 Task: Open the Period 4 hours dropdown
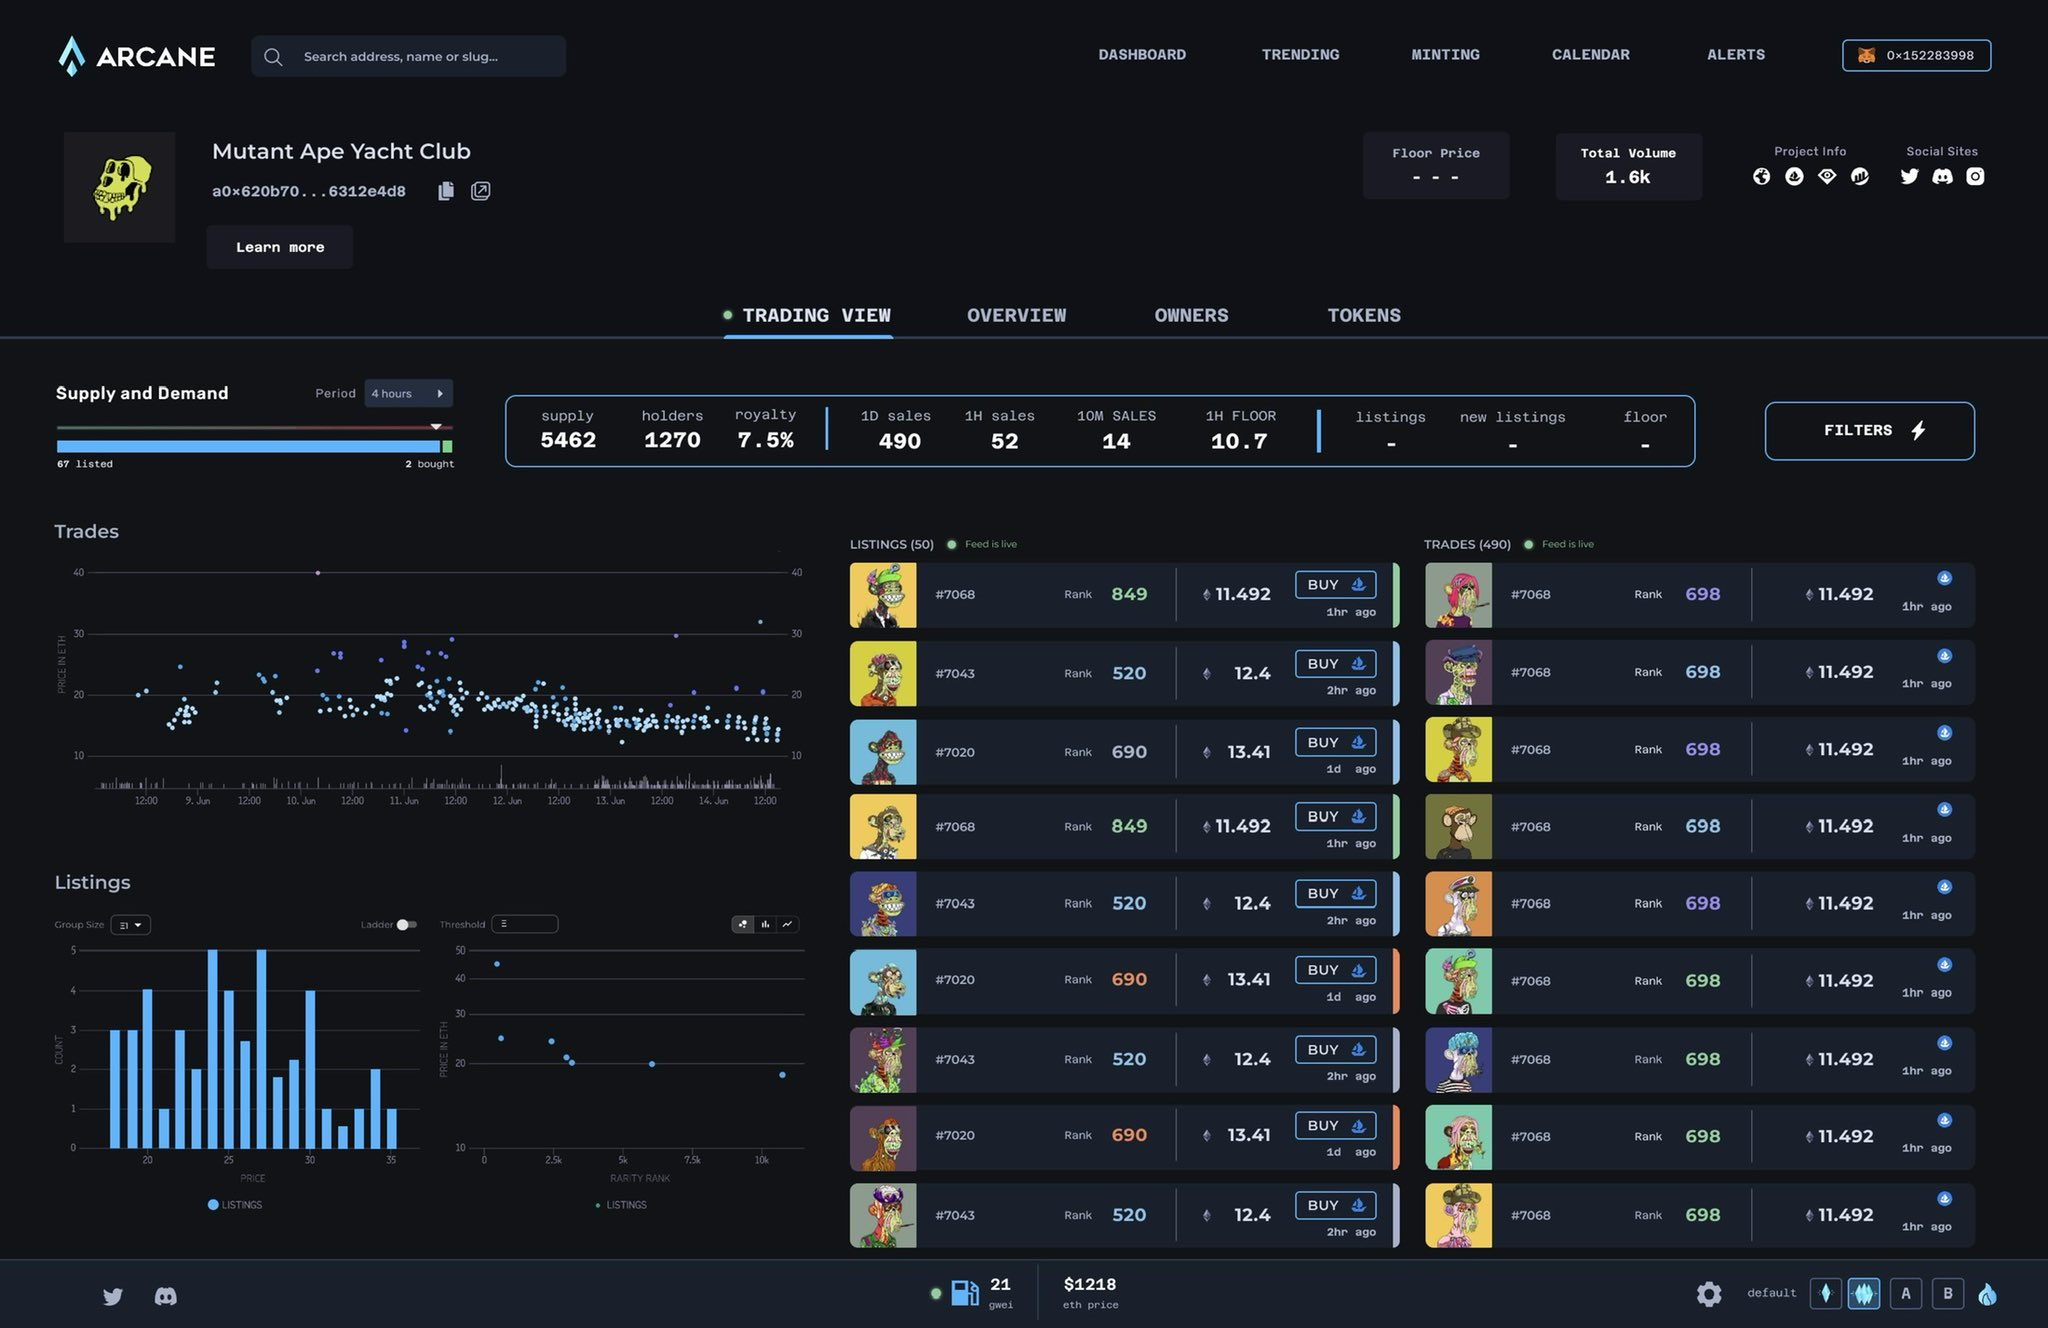tap(408, 393)
